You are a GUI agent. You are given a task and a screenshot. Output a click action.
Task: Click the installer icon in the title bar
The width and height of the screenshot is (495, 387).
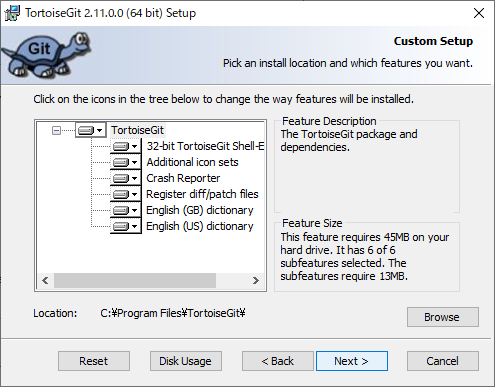[x=12, y=13]
